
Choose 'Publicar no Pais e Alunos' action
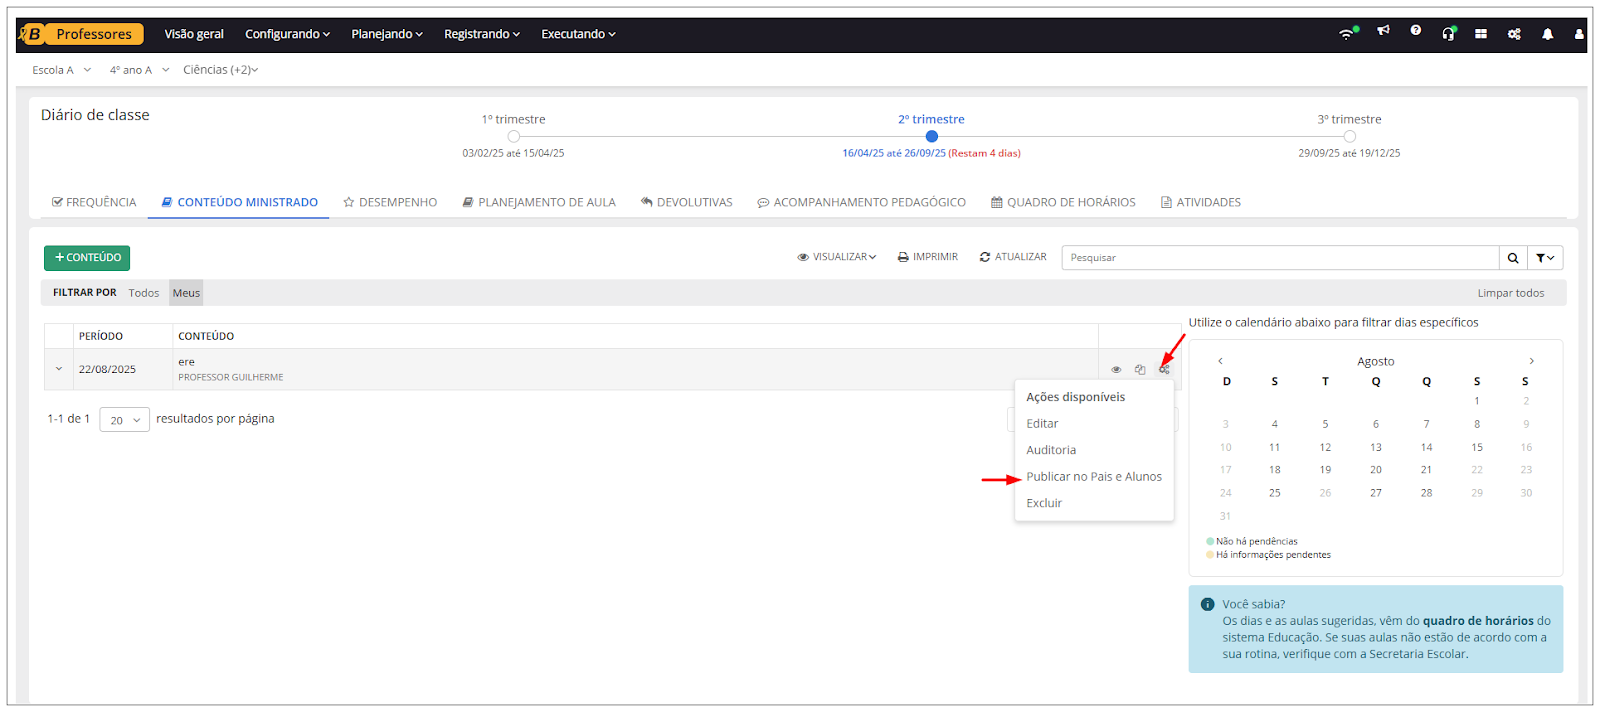(x=1093, y=477)
